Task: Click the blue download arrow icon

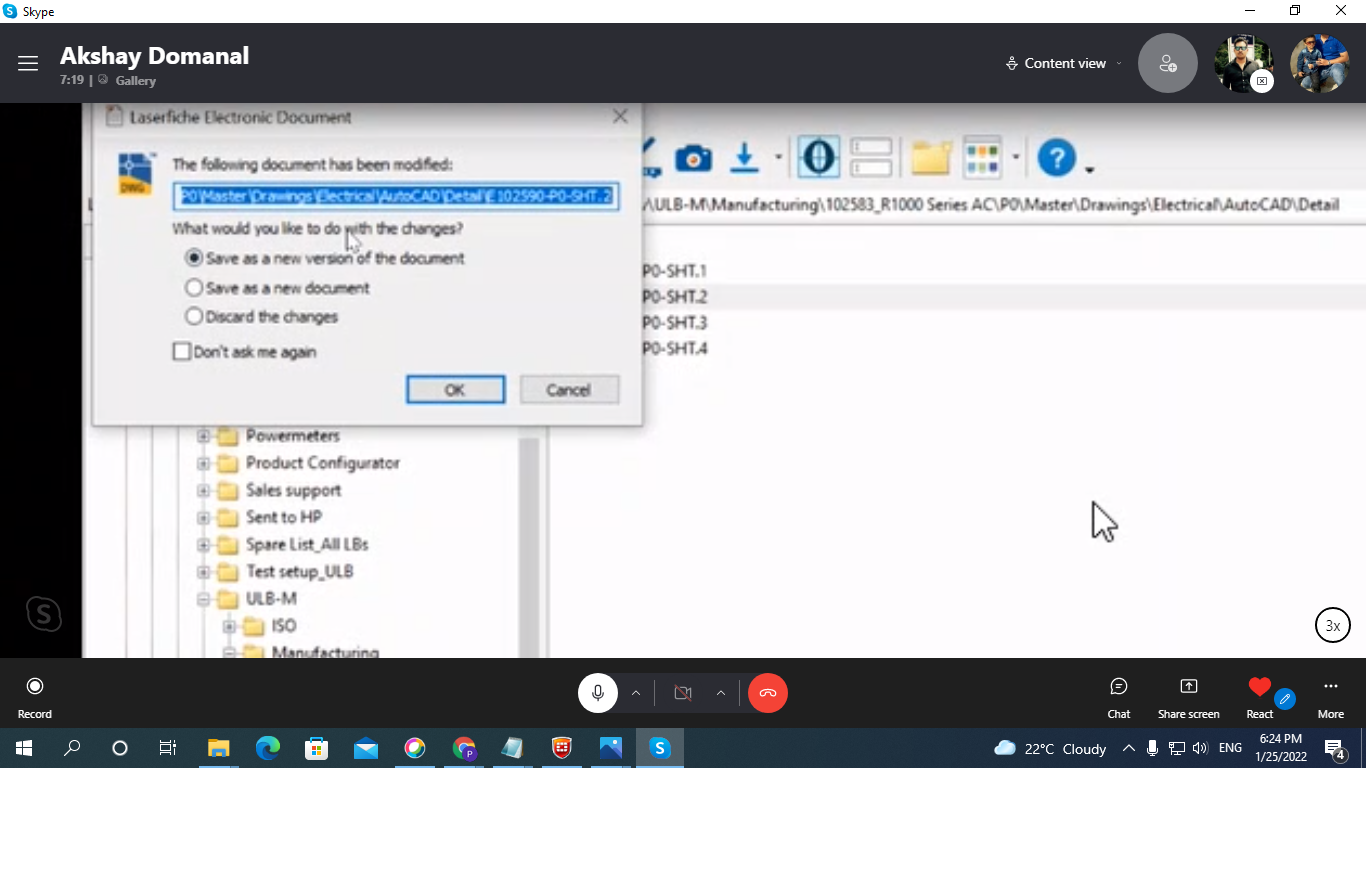Action: [x=744, y=158]
